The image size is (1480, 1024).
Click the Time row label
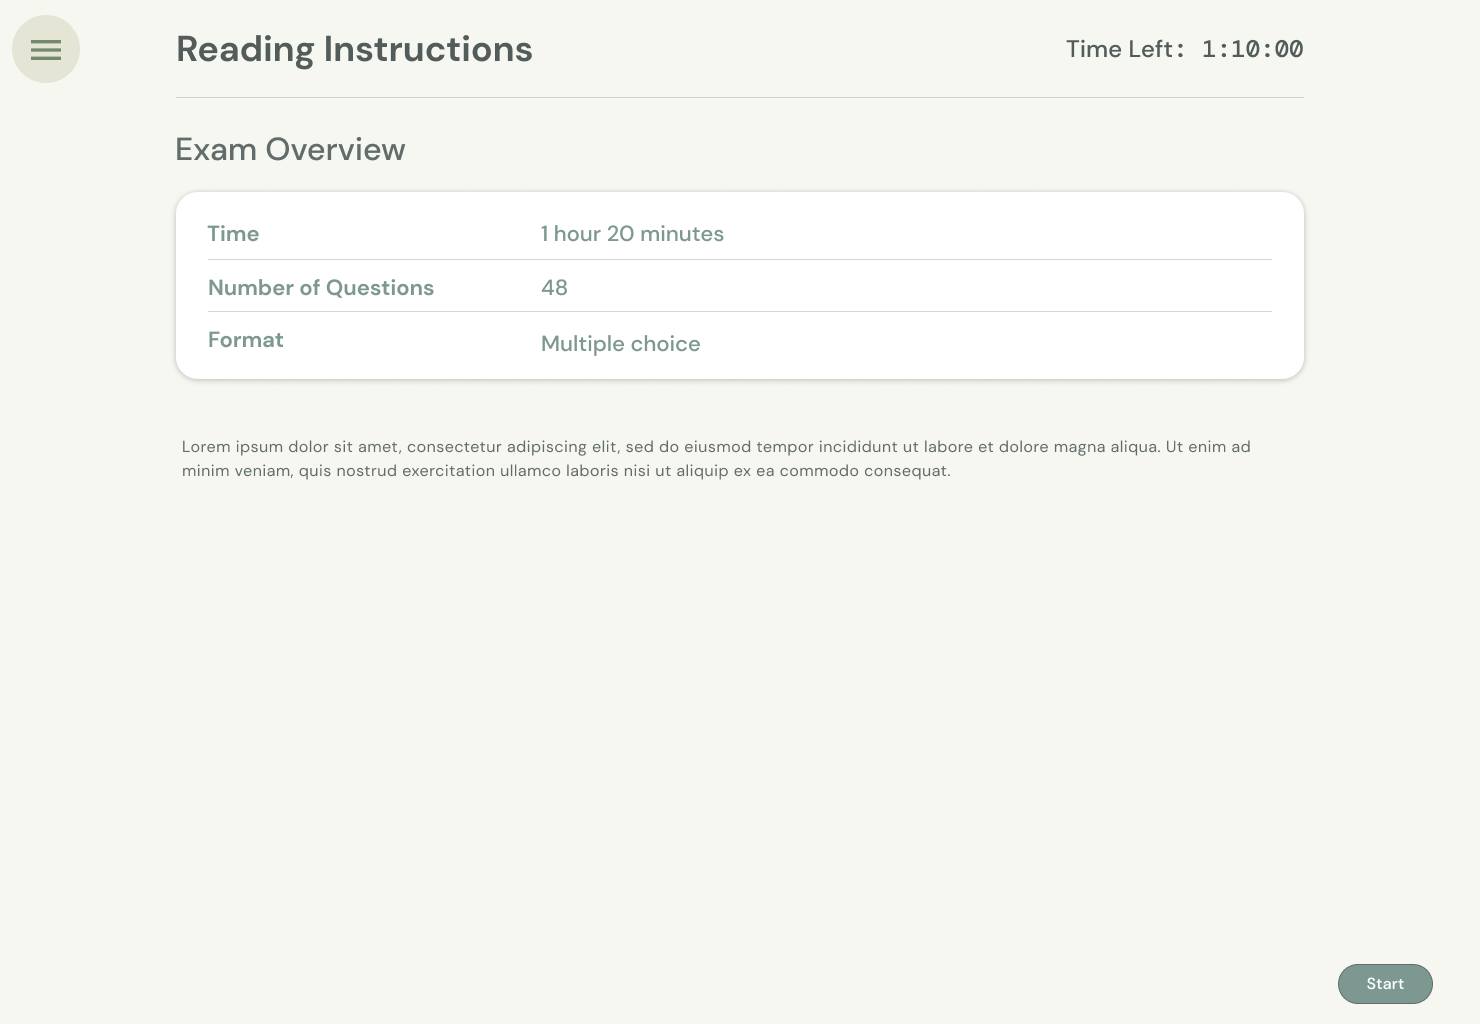click(233, 234)
